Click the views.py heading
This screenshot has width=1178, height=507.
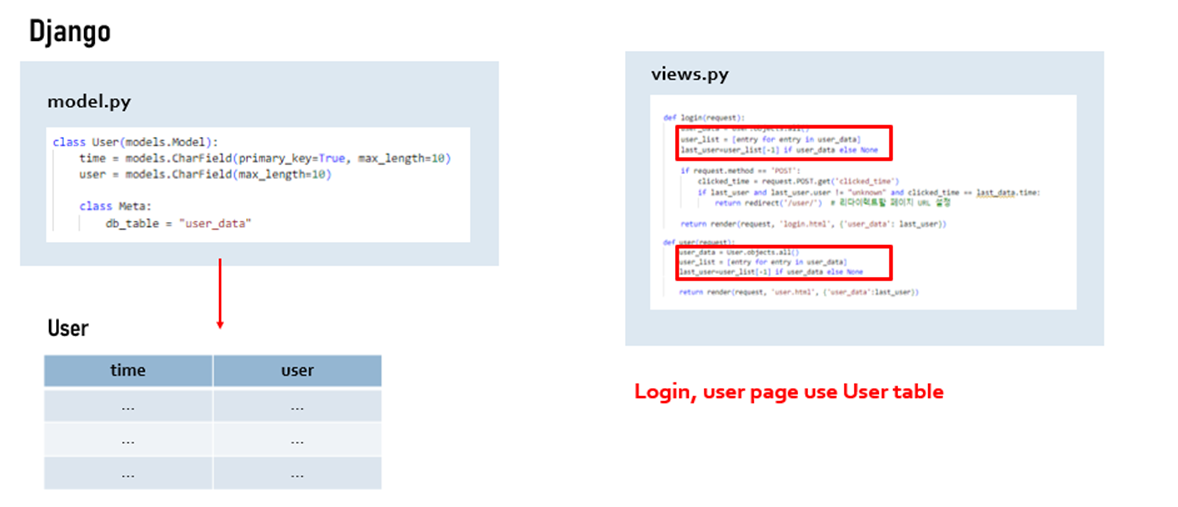[x=689, y=74]
